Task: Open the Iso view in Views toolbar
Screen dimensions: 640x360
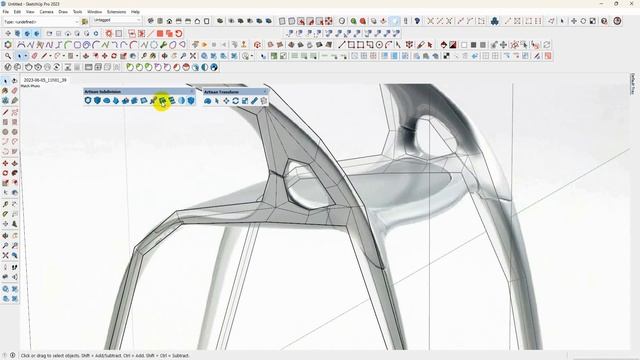Action: (151, 21)
